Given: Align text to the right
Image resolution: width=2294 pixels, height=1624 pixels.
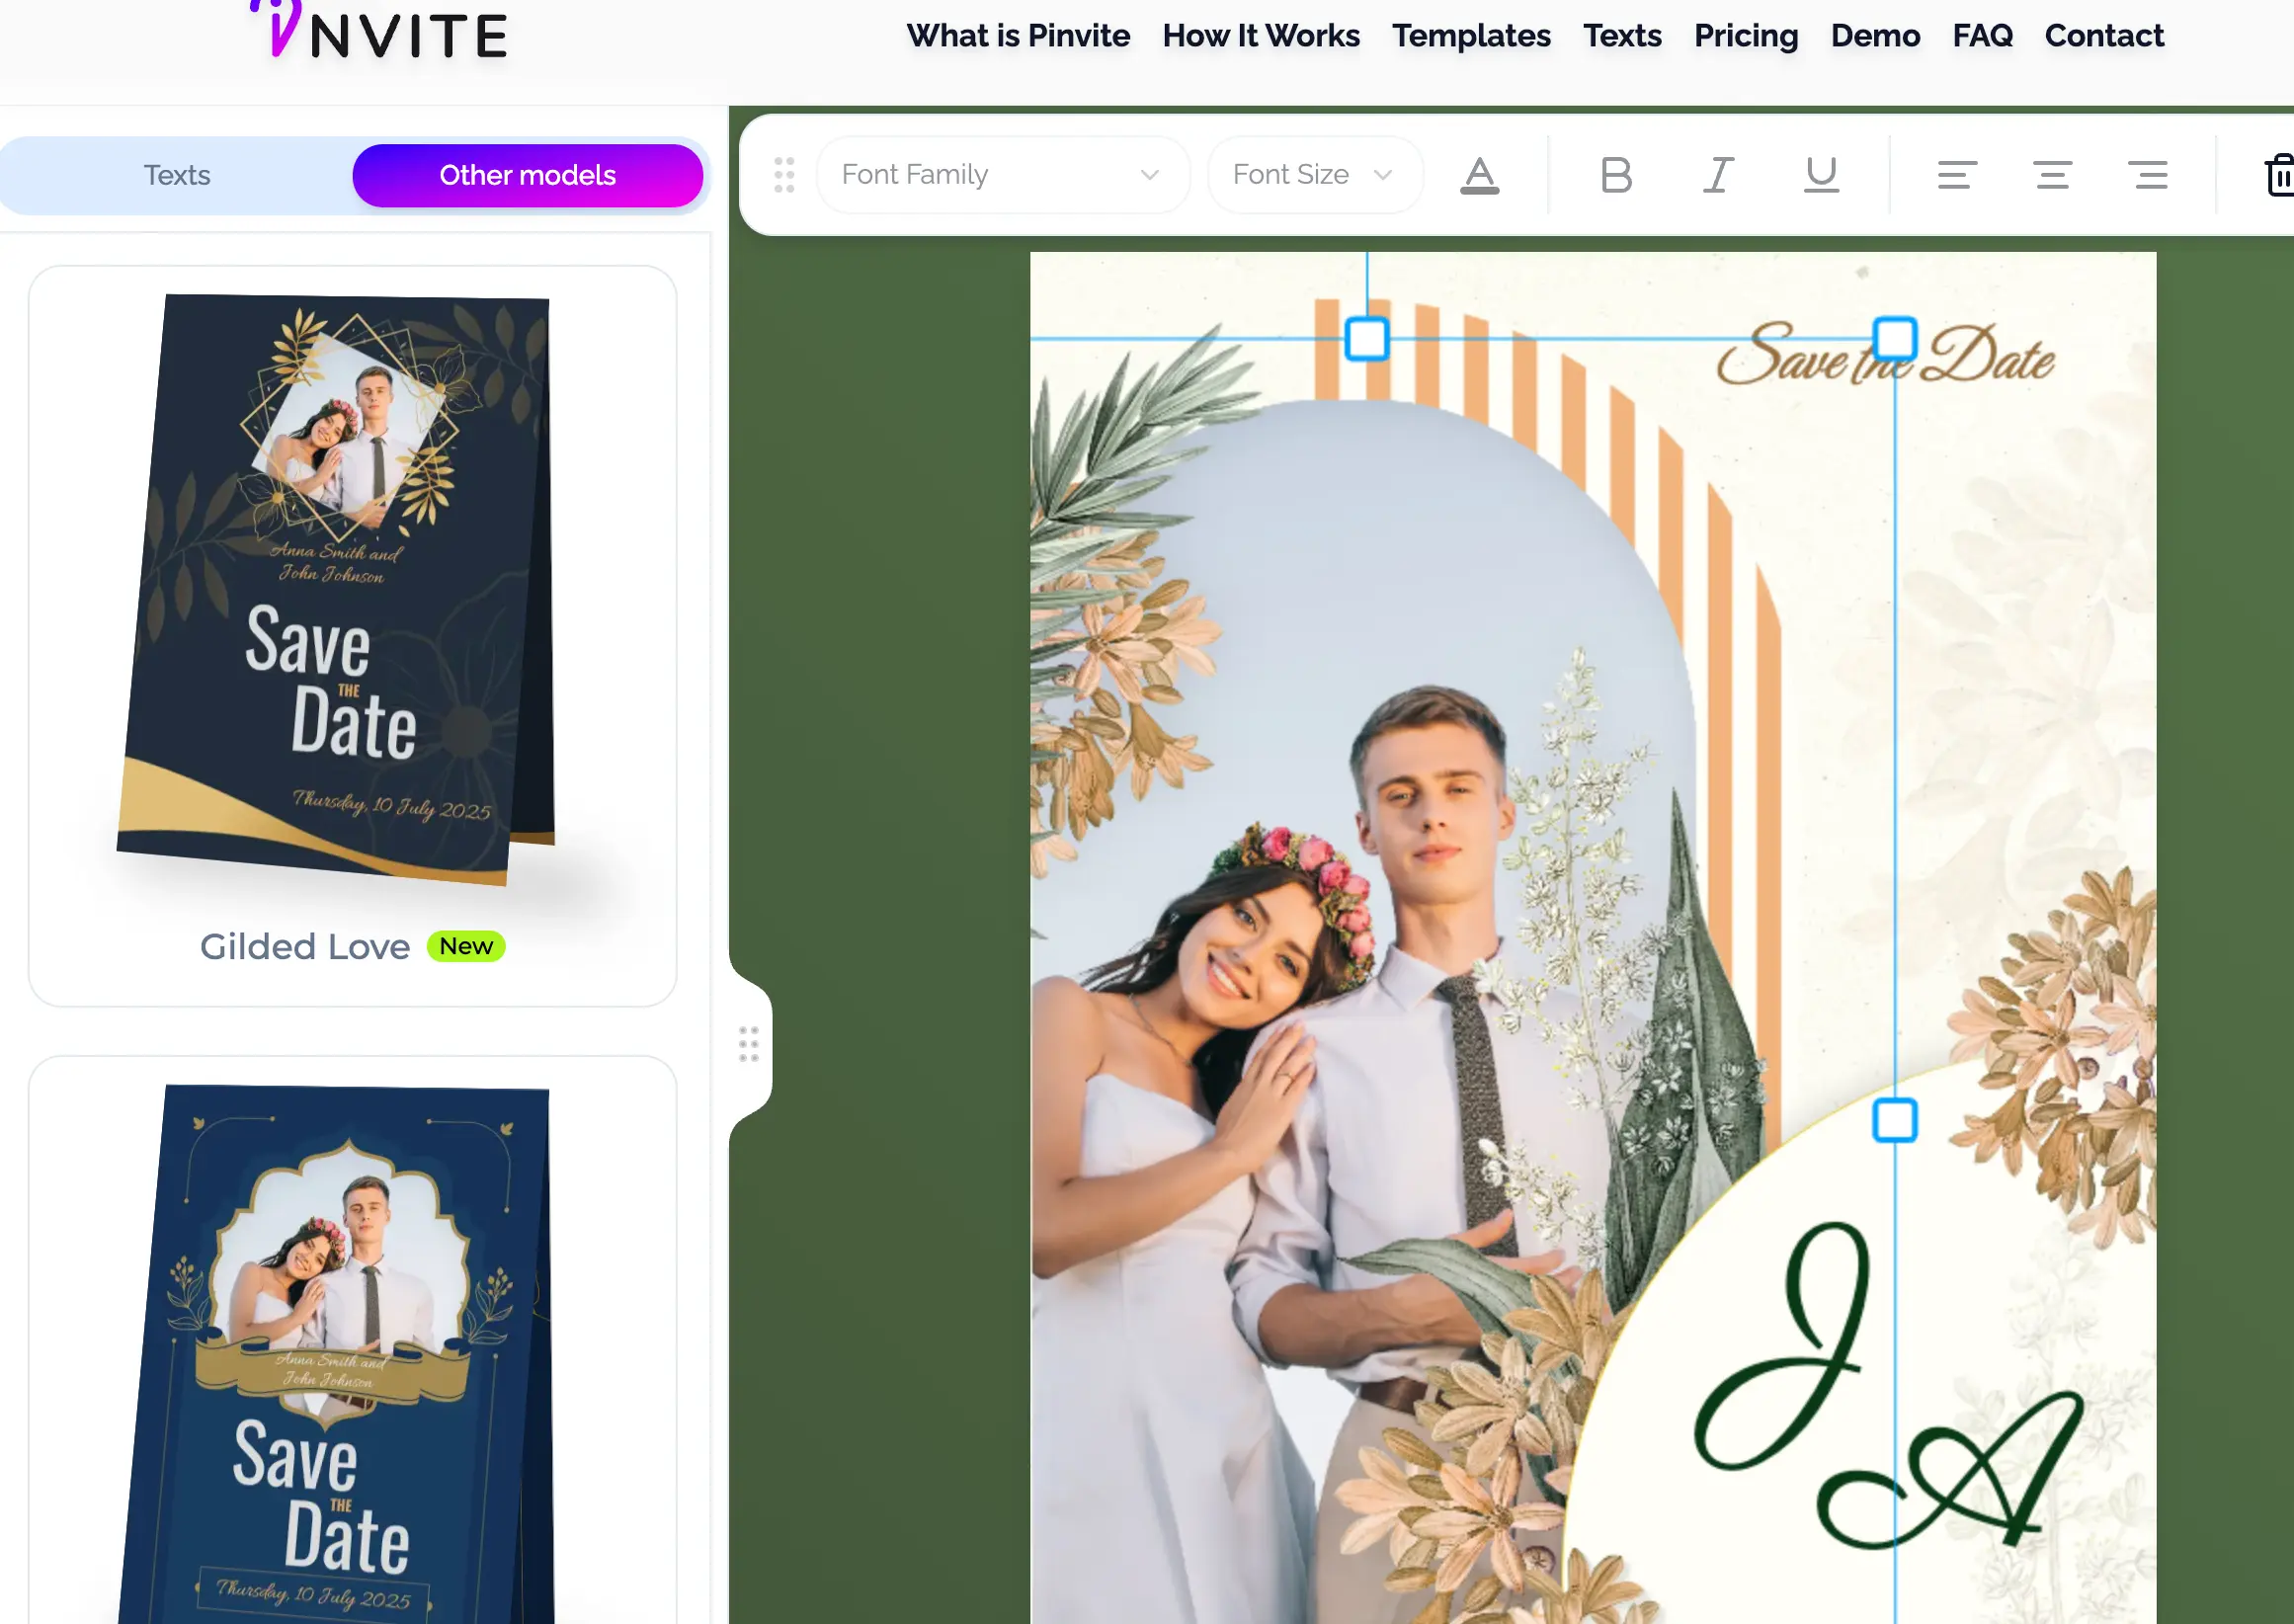Looking at the screenshot, I should (x=2147, y=175).
